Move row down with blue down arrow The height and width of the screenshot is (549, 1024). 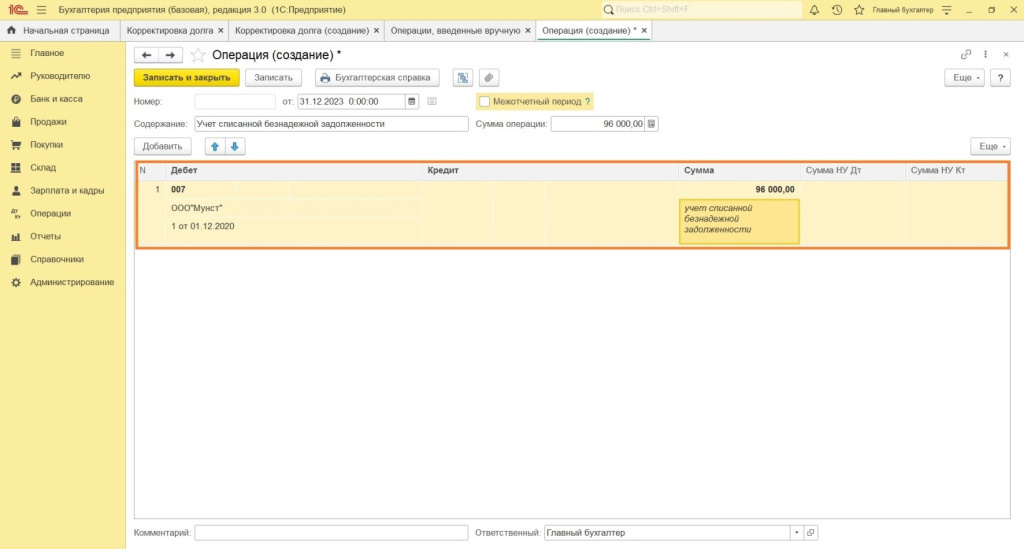coord(235,147)
